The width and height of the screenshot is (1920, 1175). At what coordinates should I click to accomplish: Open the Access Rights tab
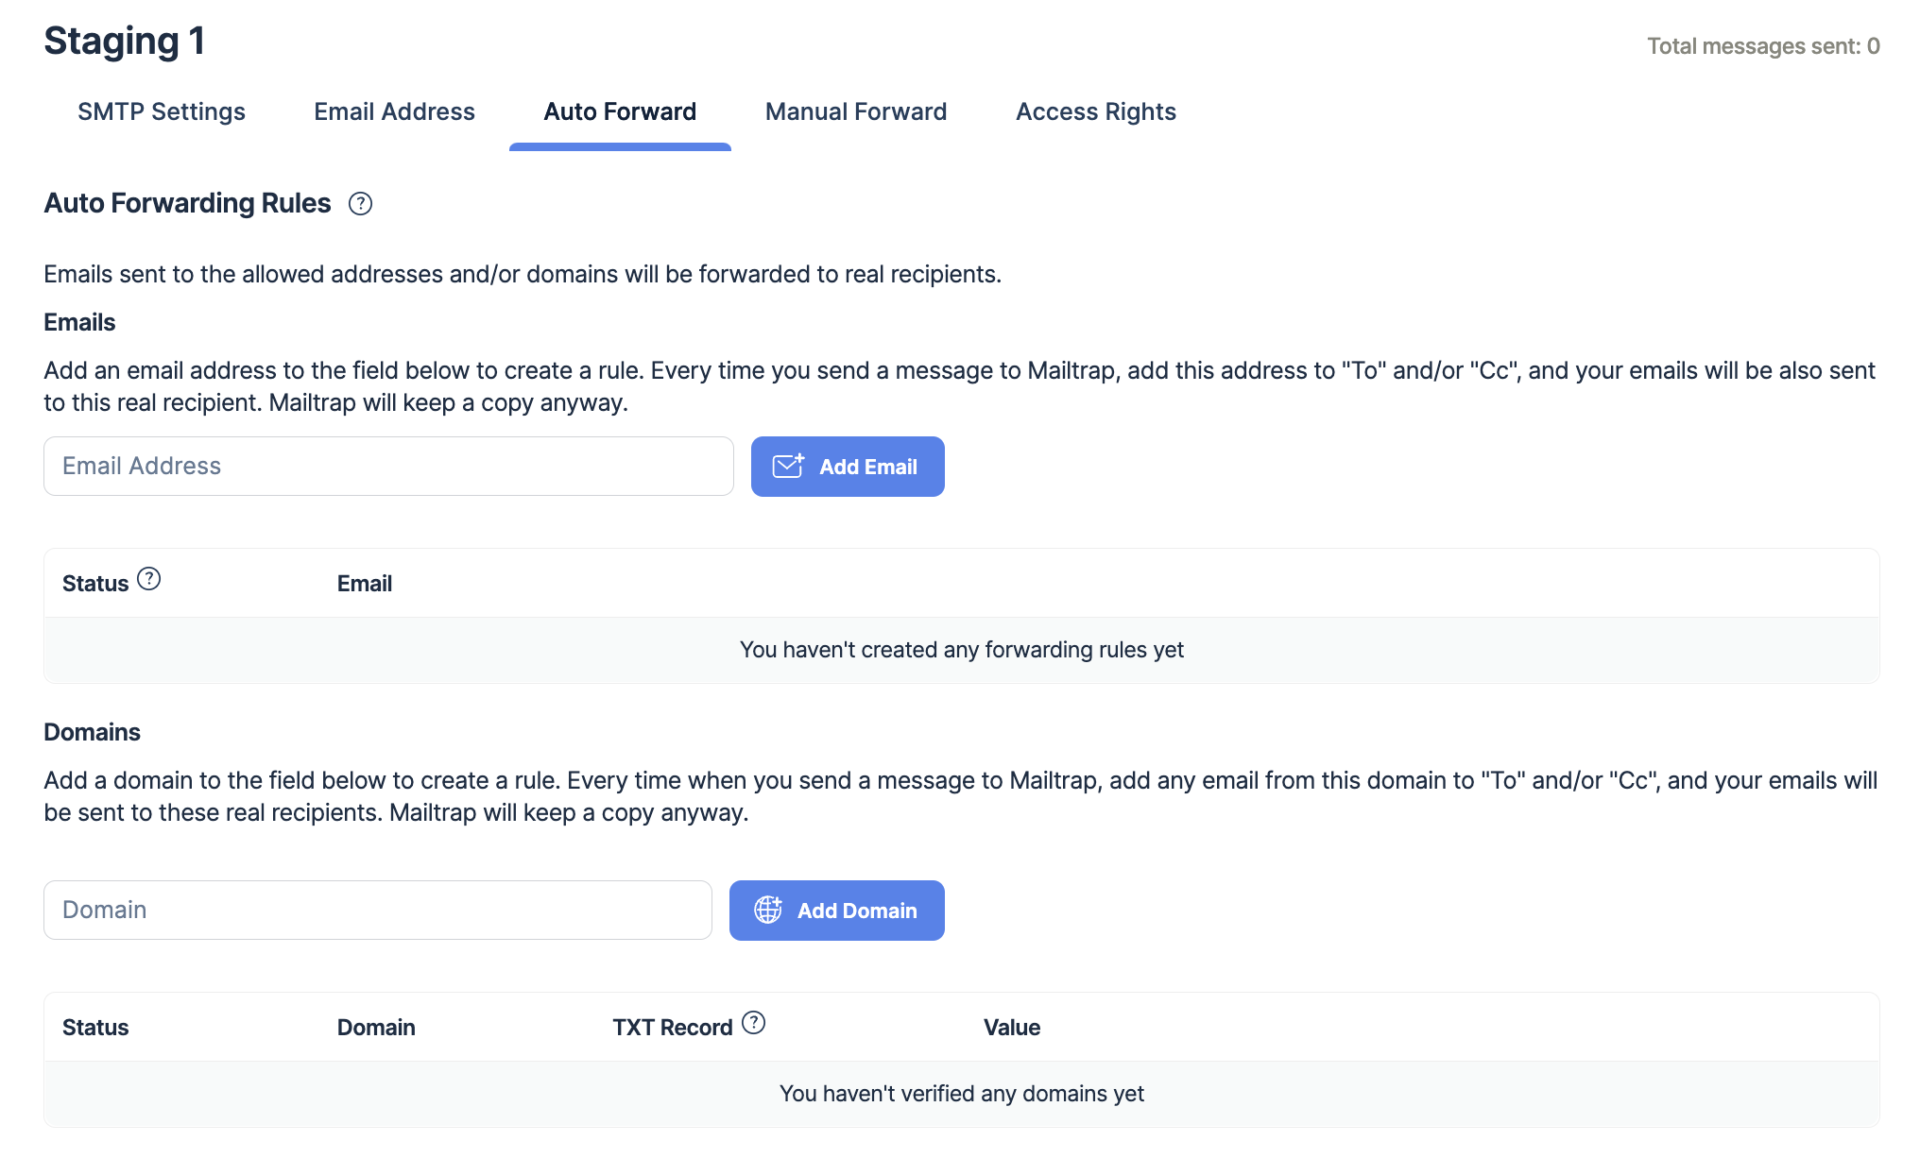tap(1095, 112)
